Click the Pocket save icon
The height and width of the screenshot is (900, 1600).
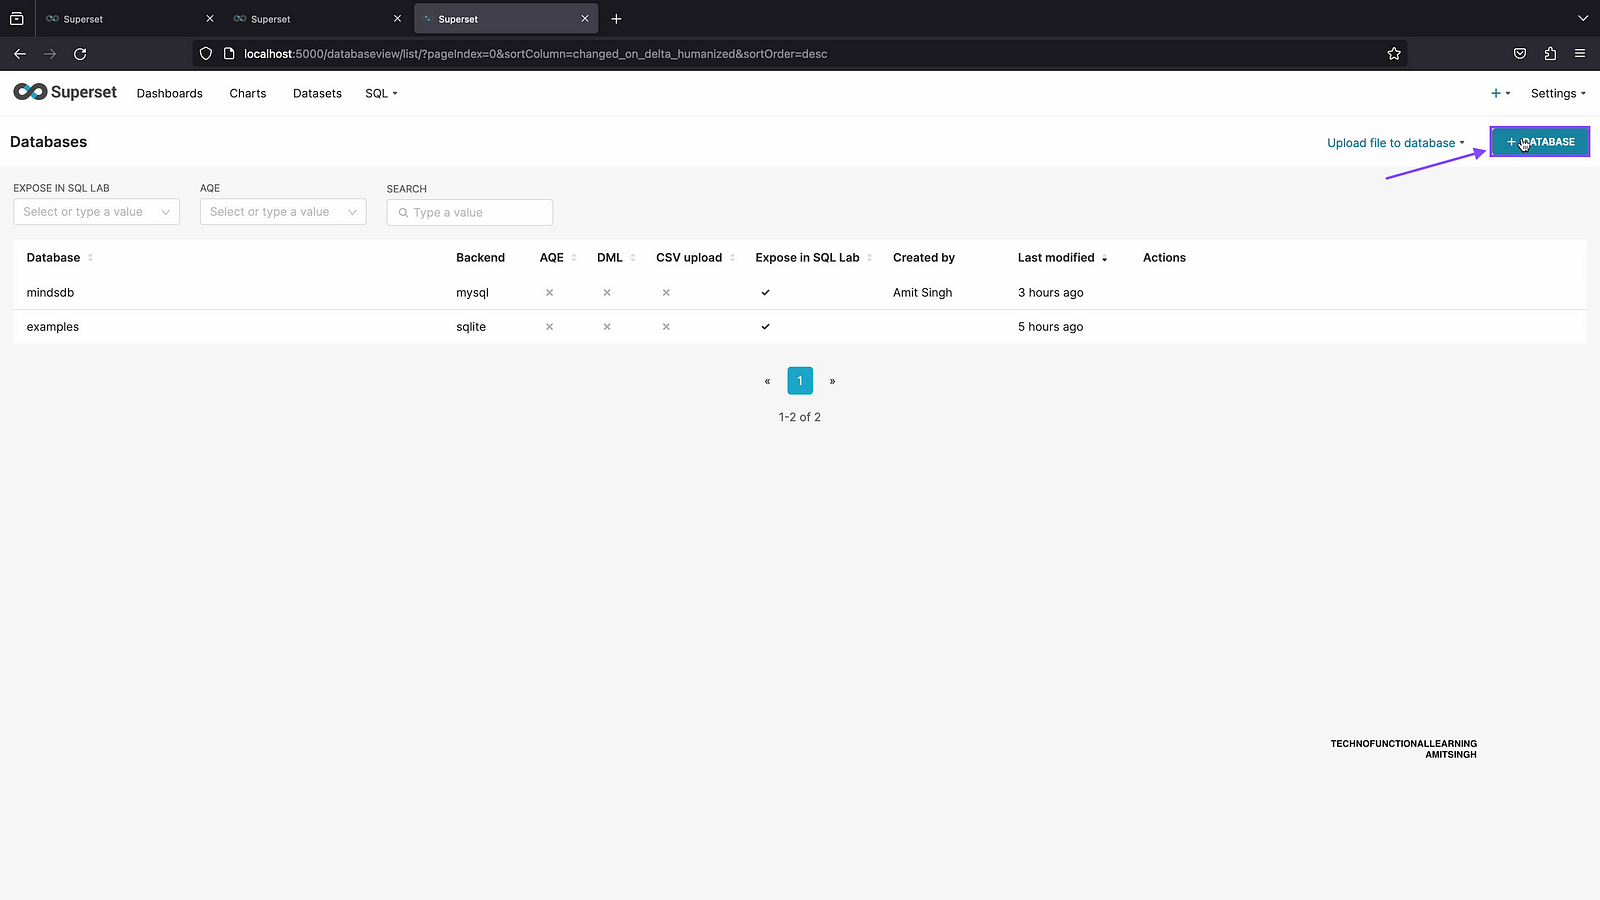[1520, 54]
